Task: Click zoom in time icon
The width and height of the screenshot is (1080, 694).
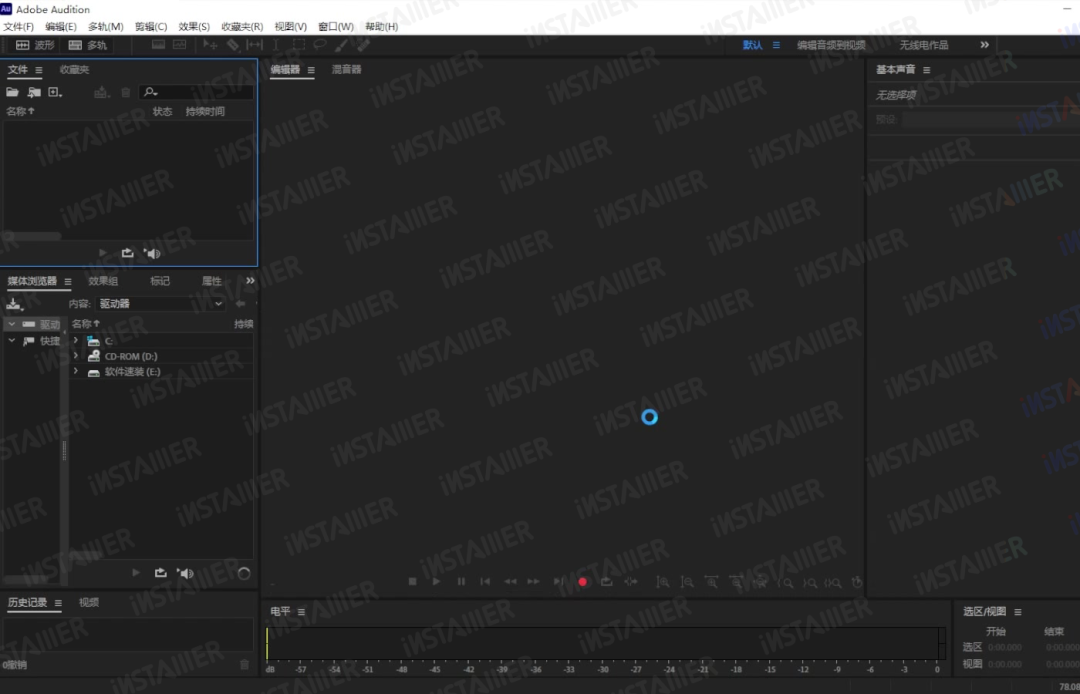Action: coord(712,582)
